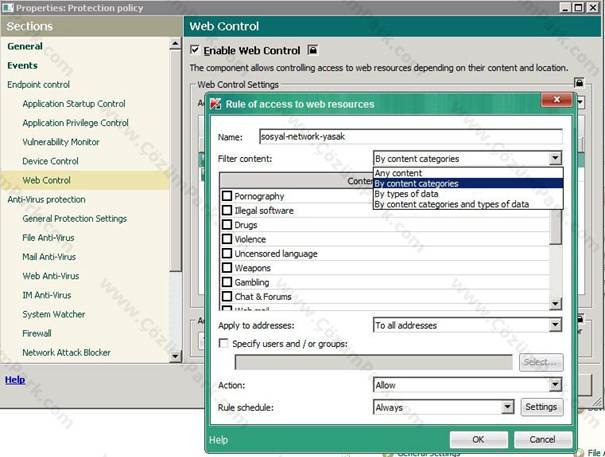The width and height of the screenshot is (605, 457).
Task: Close the Rule of access dialog
Action: [556, 100]
